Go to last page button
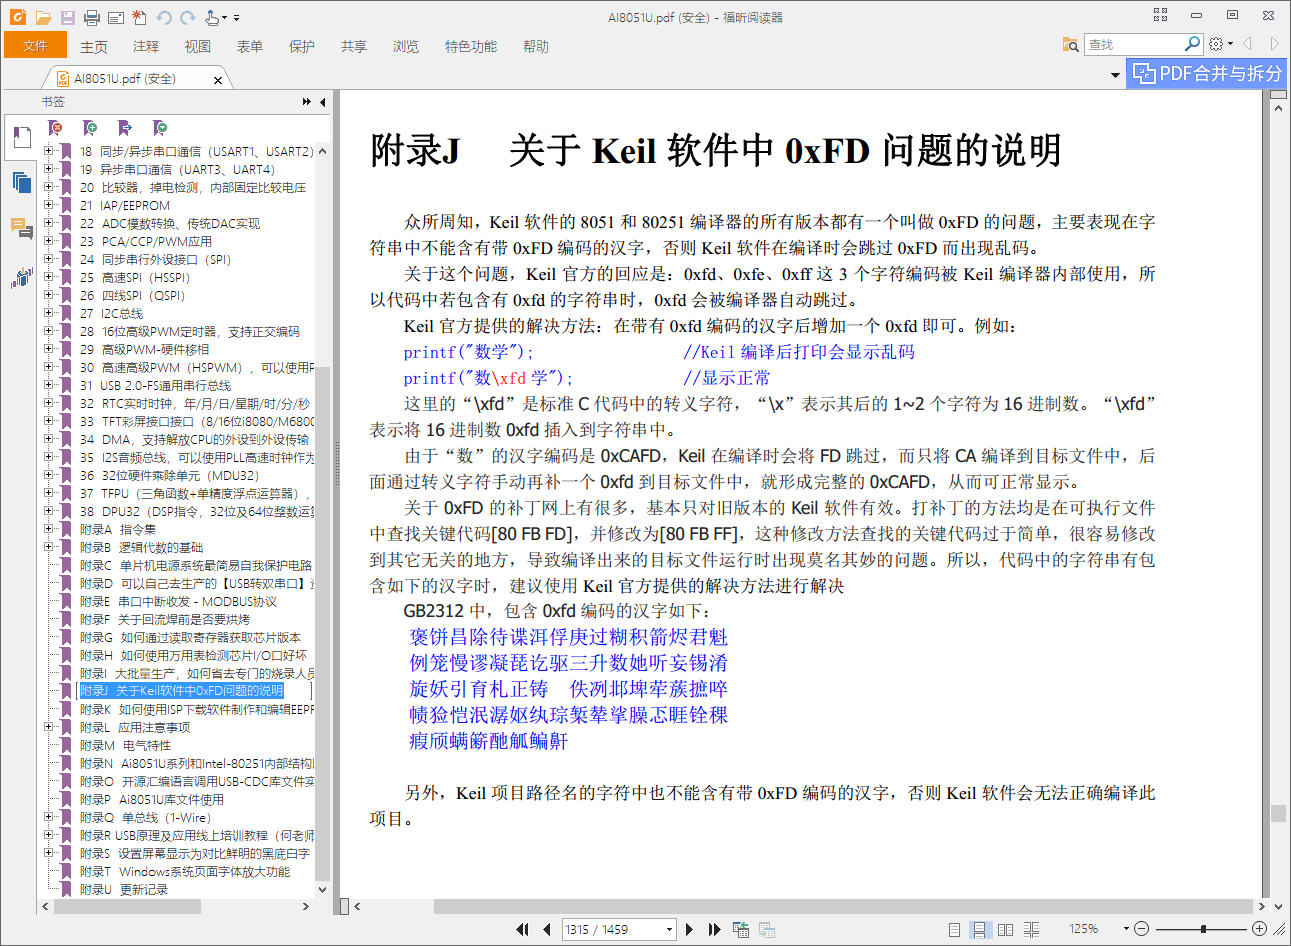This screenshot has width=1291, height=946. [714, 929]
